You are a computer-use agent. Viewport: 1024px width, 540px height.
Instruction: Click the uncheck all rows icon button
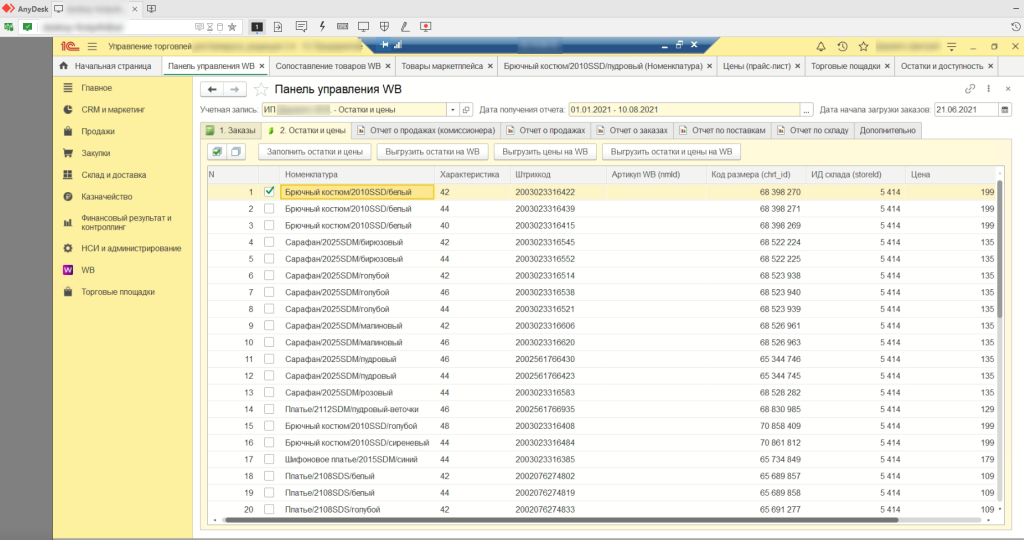tap(236, 152)
